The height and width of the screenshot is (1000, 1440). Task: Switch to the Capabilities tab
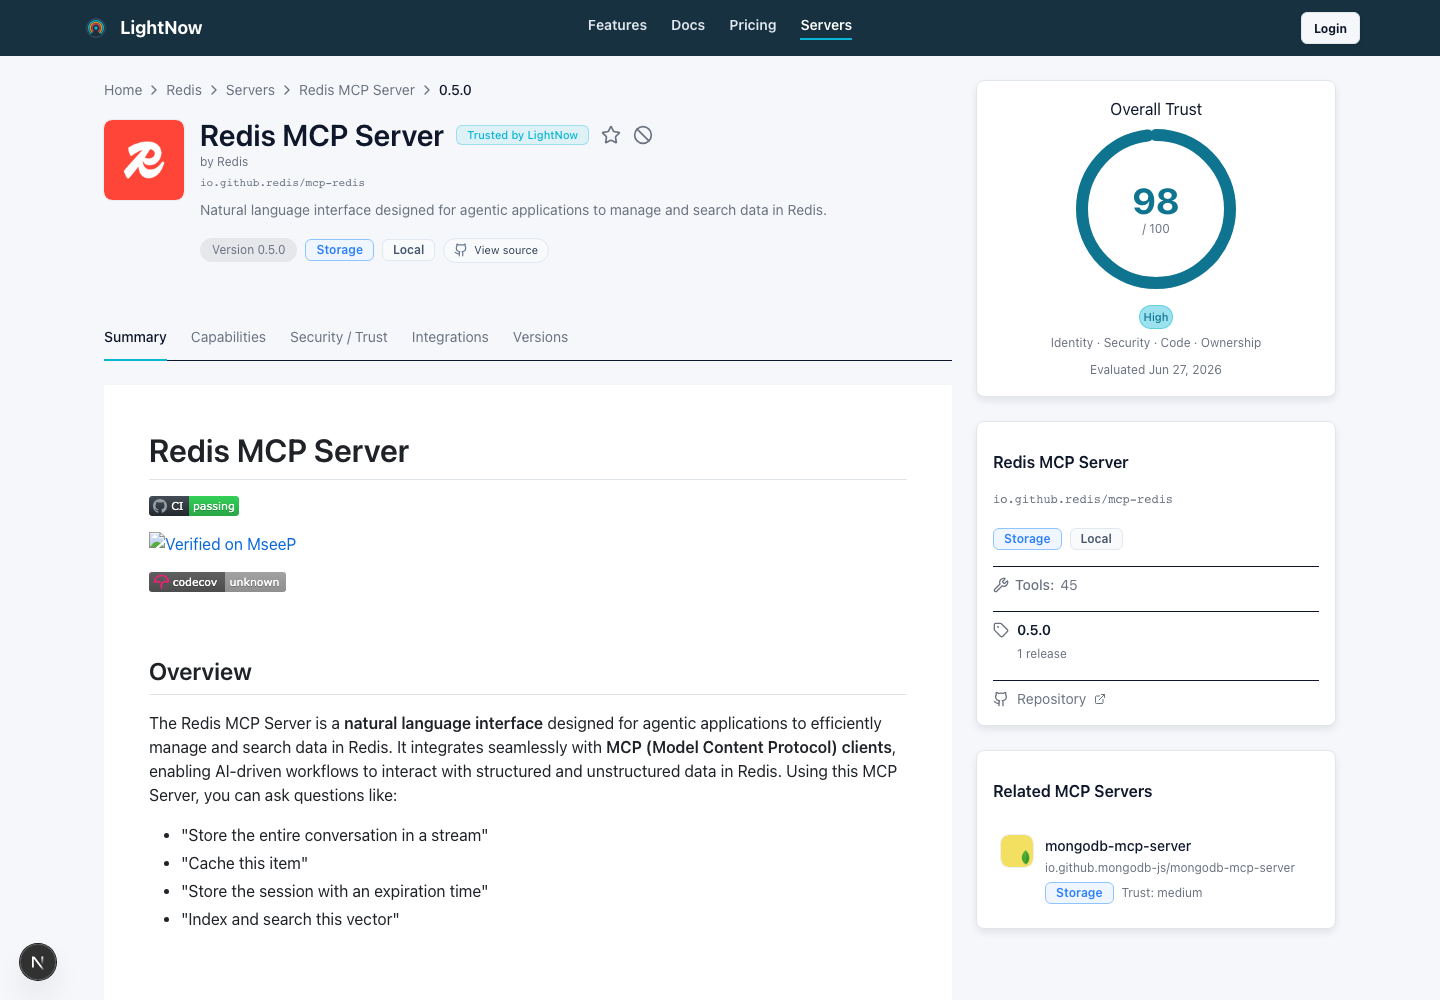(228, 337)
